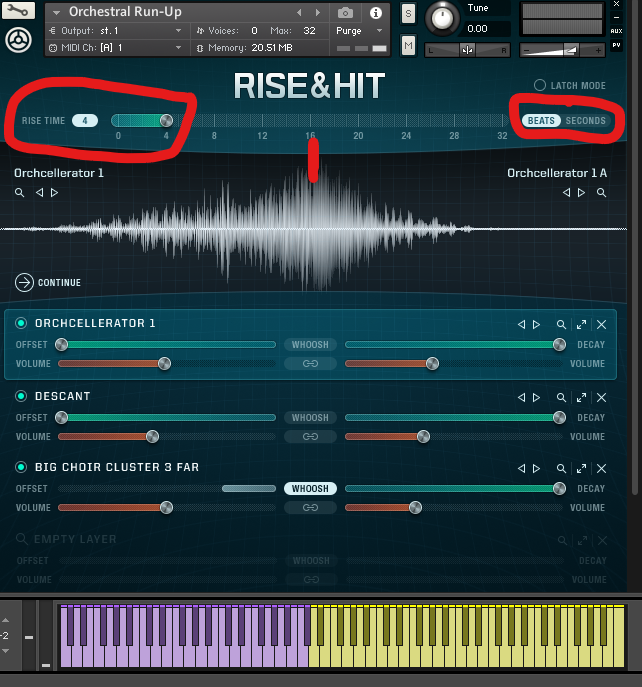This screenshot has height=687, width=642.
Task: Mute the instrument with M button
Action: (408, 45)
